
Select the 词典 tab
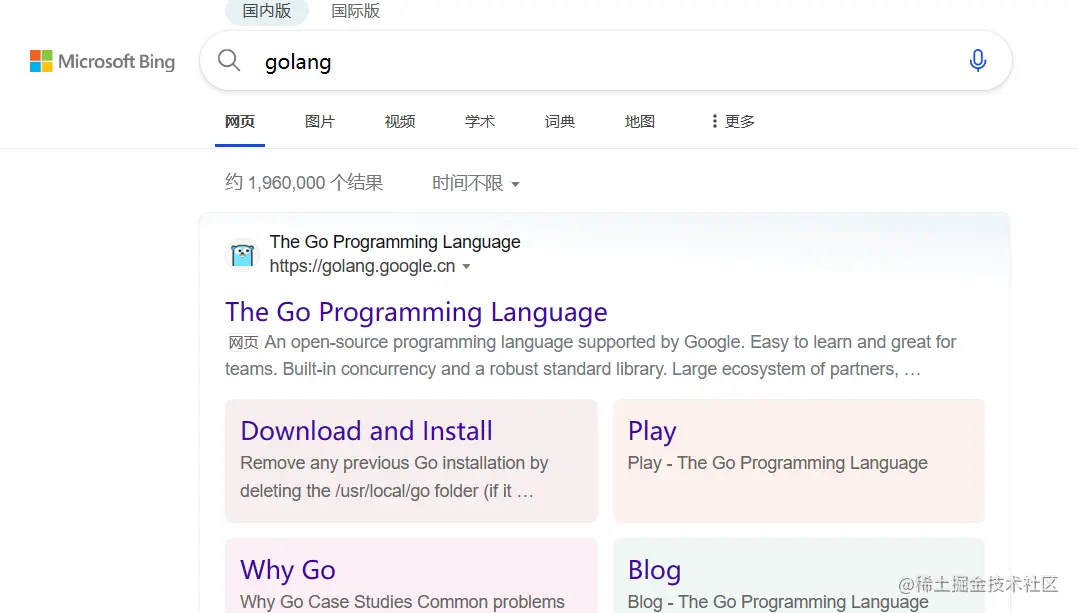click(x=560, y=121)
